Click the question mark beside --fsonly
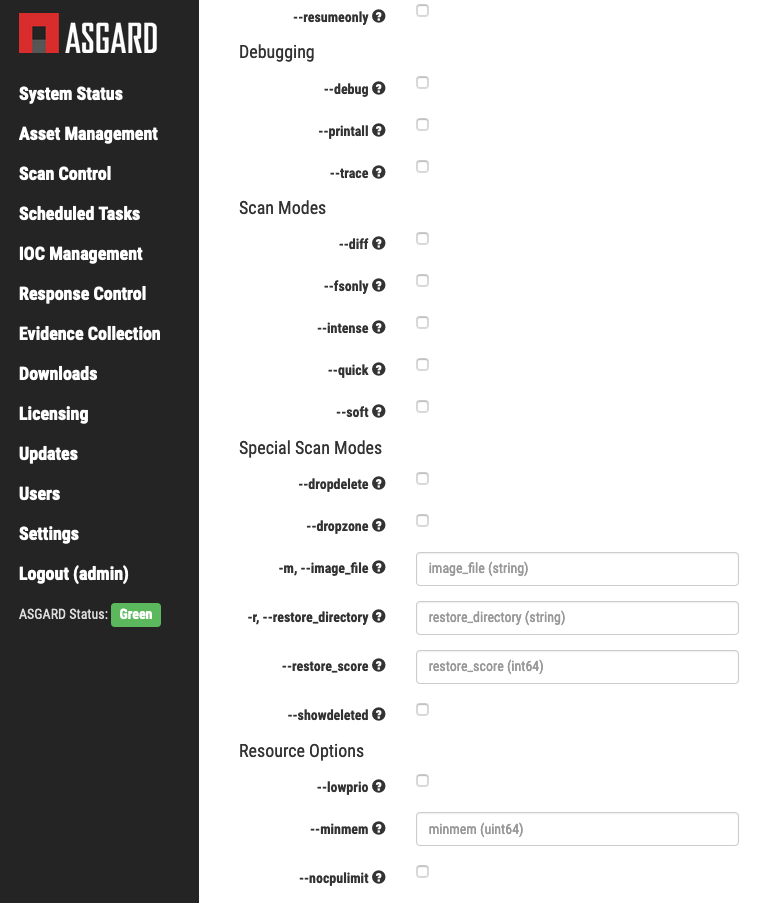Screen dimensions: 761x903 pos(379,286)
